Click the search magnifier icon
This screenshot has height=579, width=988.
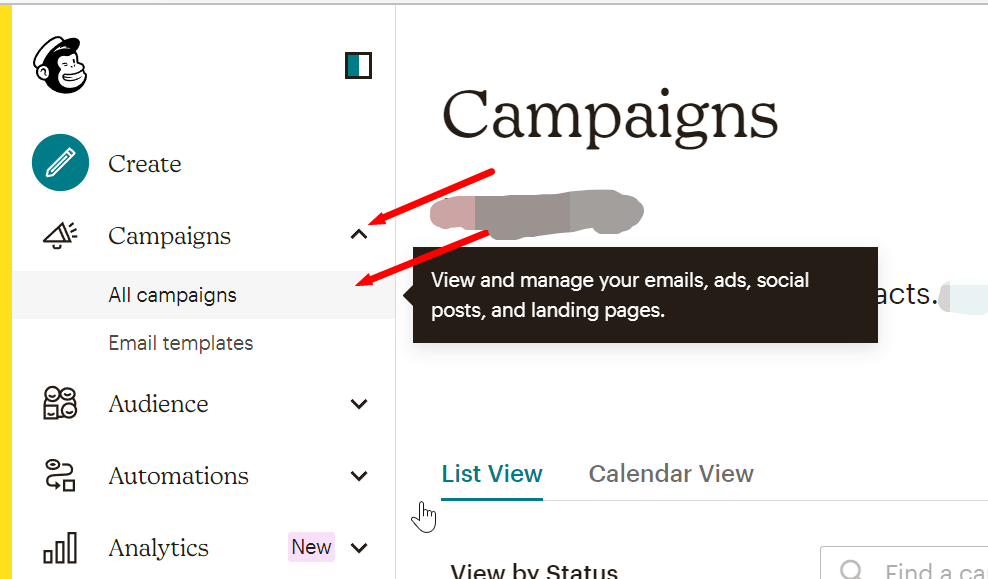click(851, 570)
